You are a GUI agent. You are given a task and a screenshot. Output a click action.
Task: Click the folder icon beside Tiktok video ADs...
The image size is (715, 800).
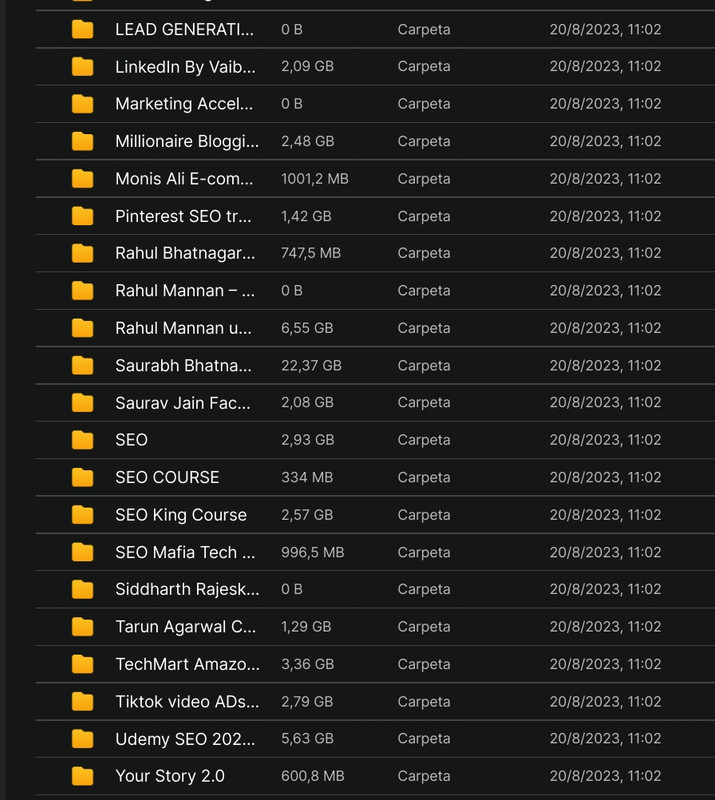tap(82, 702)
